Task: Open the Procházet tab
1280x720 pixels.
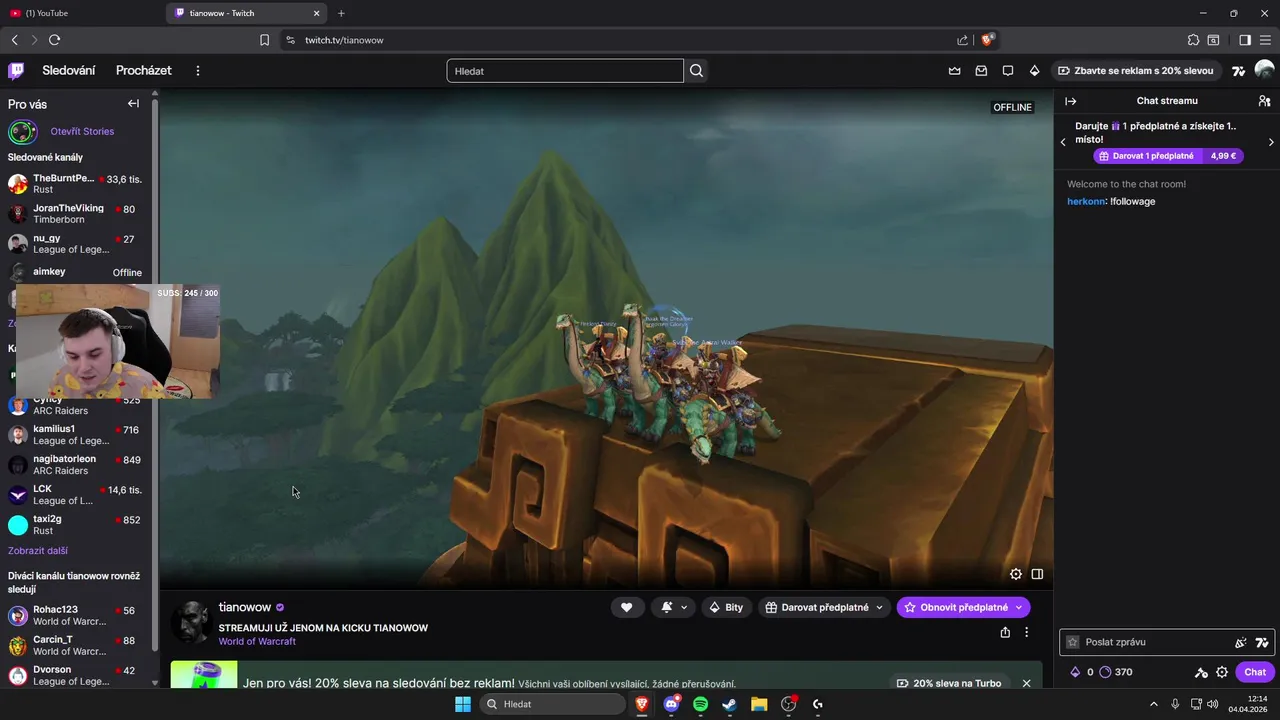Action: tap(144, 71)
